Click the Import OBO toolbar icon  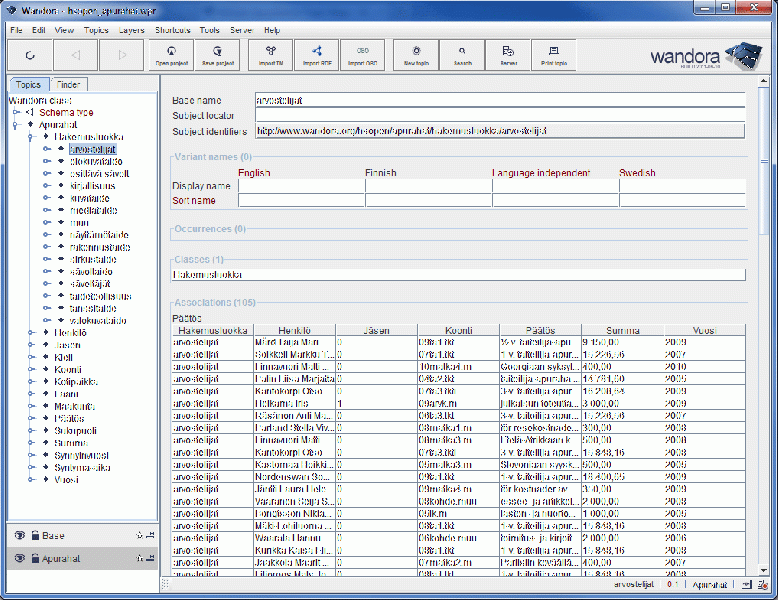point(362,54)
